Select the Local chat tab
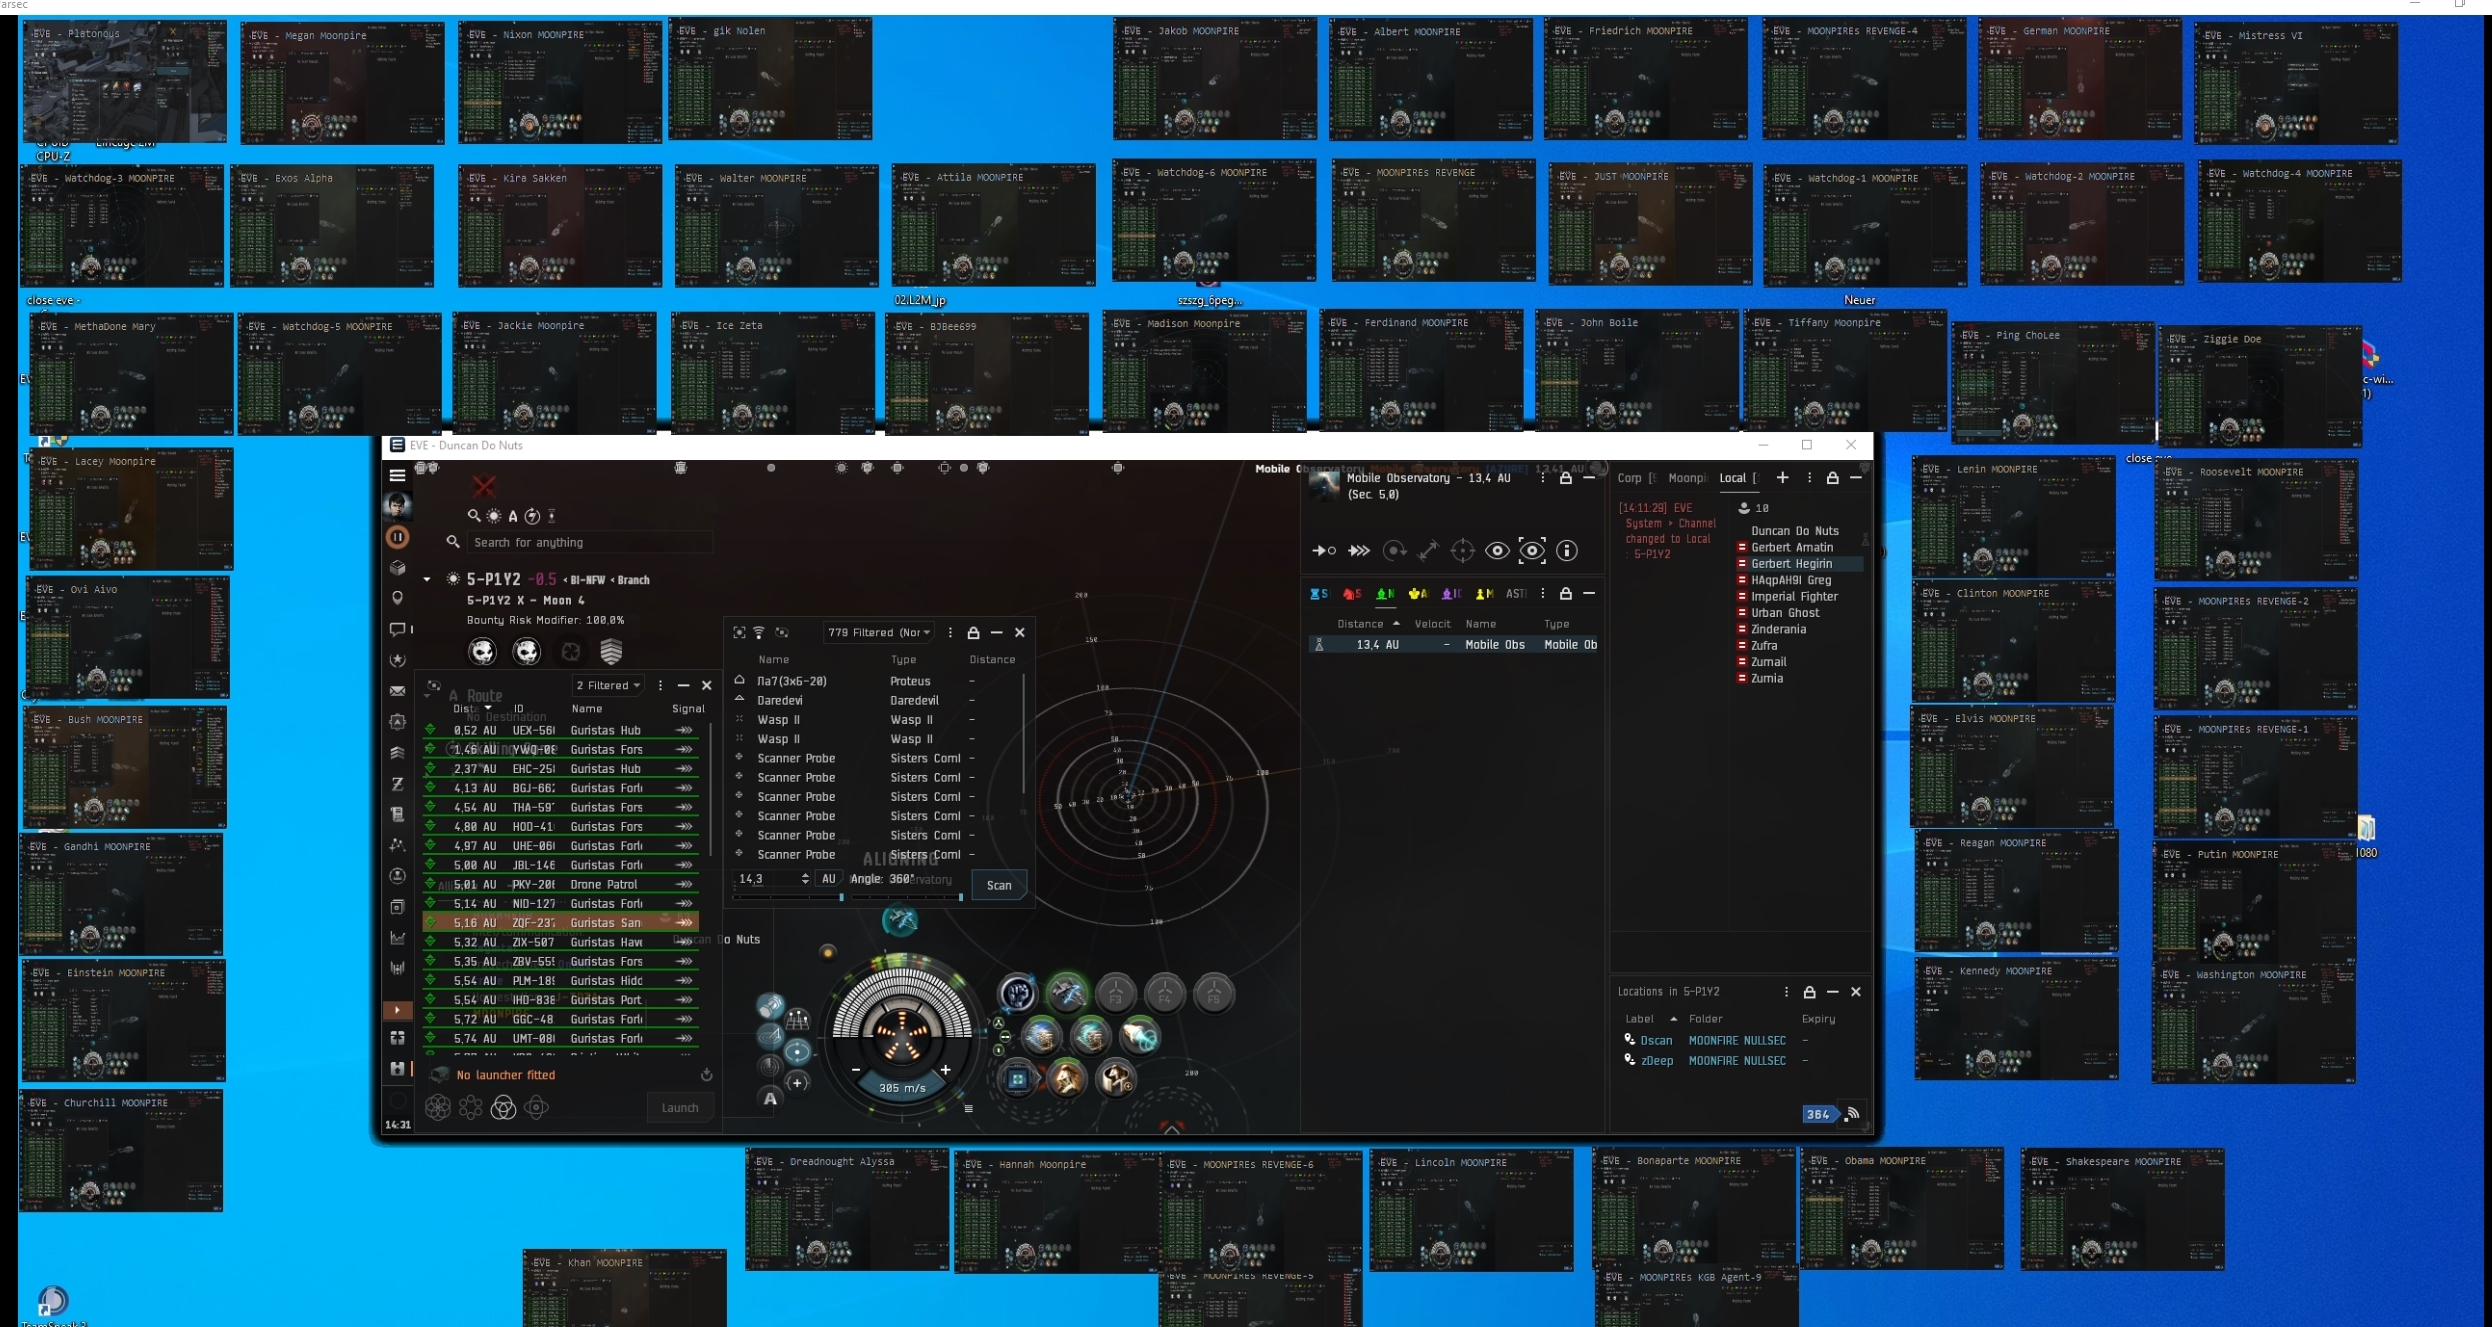Screen dimensions: 2492x1327 pyautogui.click(x=1733, y=478)
